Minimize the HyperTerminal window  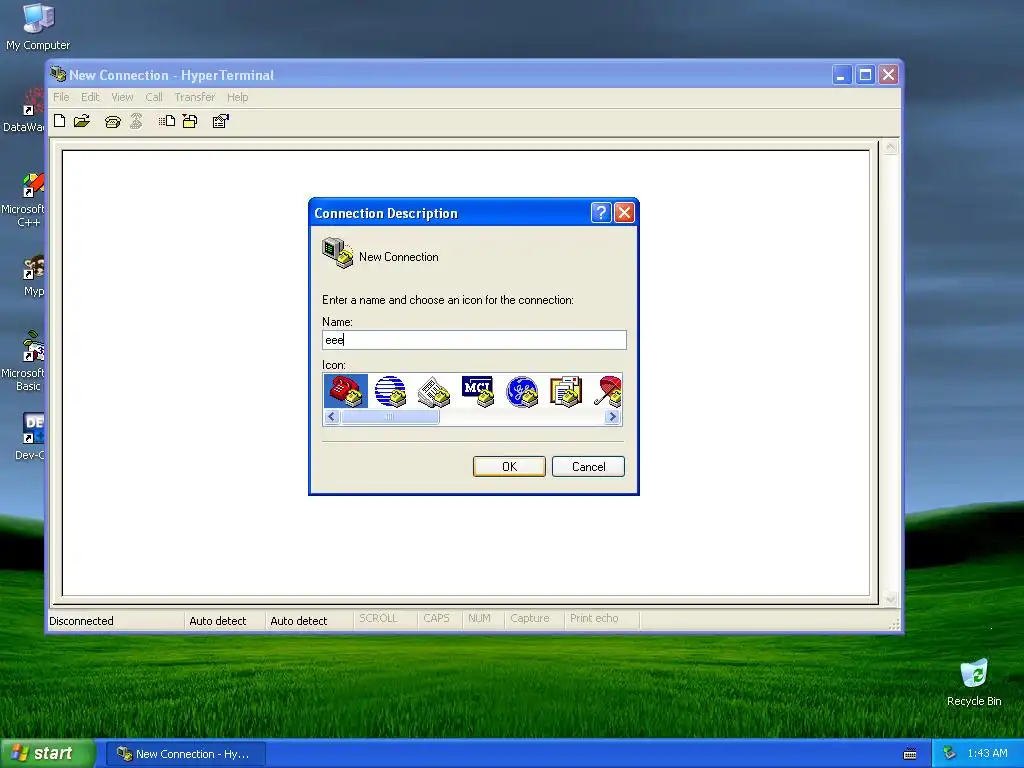click(842, 74)
